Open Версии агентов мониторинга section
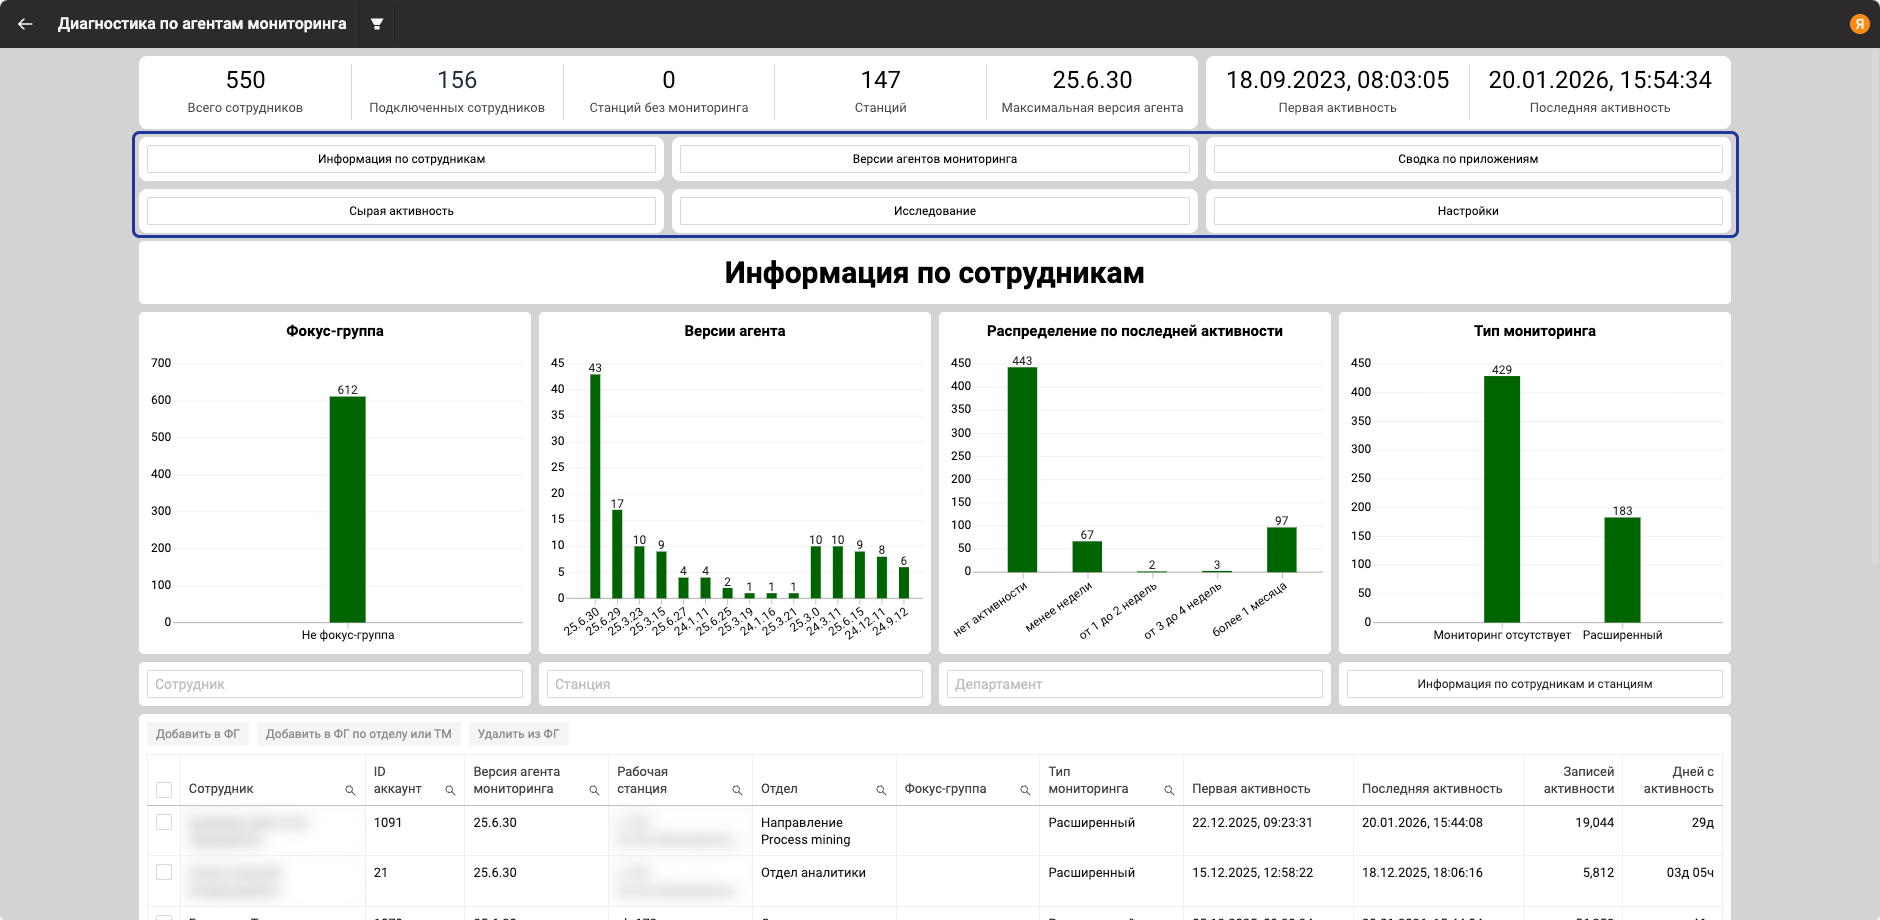 click(934, 159)
